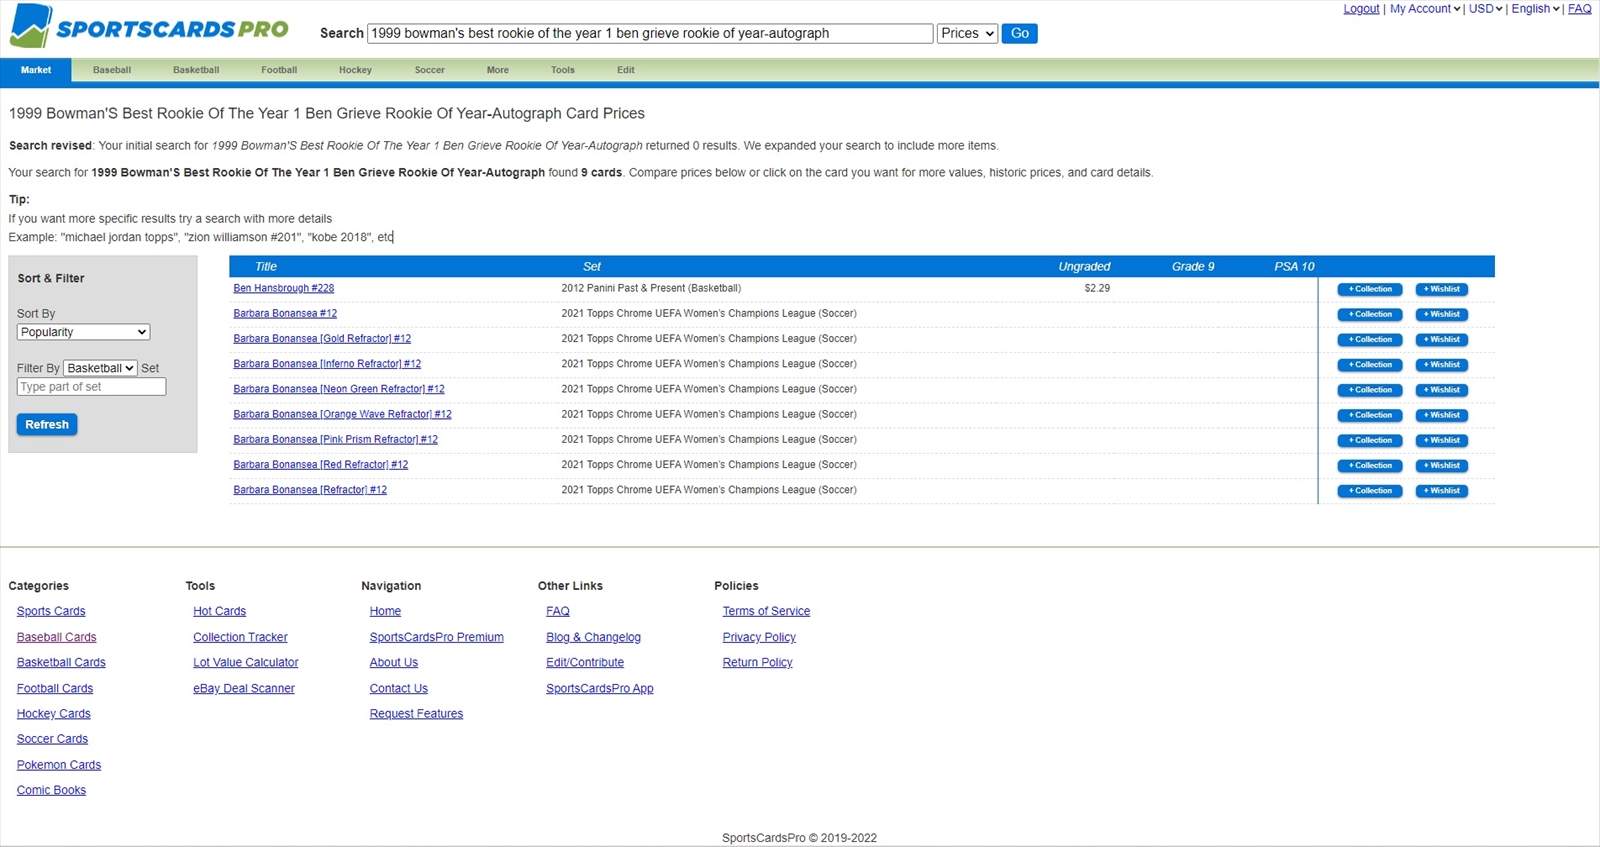Open the Sort By Popularity dropdown
The image size is (1600, 847).
click(x=83, y=332)
